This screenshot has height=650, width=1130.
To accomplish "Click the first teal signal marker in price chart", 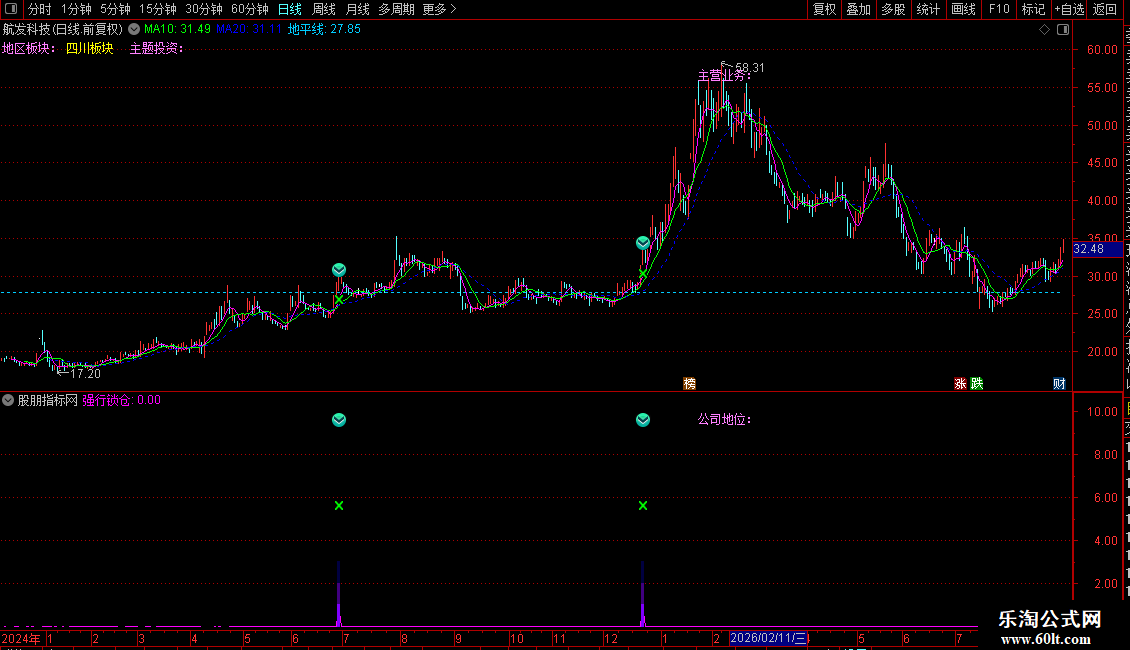I will point(339,270).
